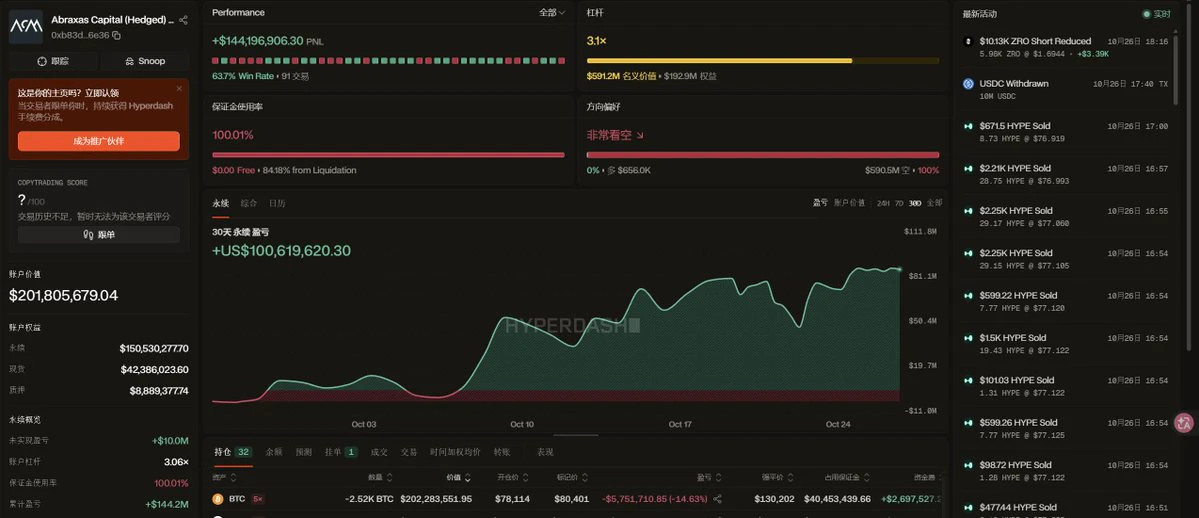1199x518 pixels.
Task: Click the $671.5 HYPE Sold icon
Action: tap(967, 126)
